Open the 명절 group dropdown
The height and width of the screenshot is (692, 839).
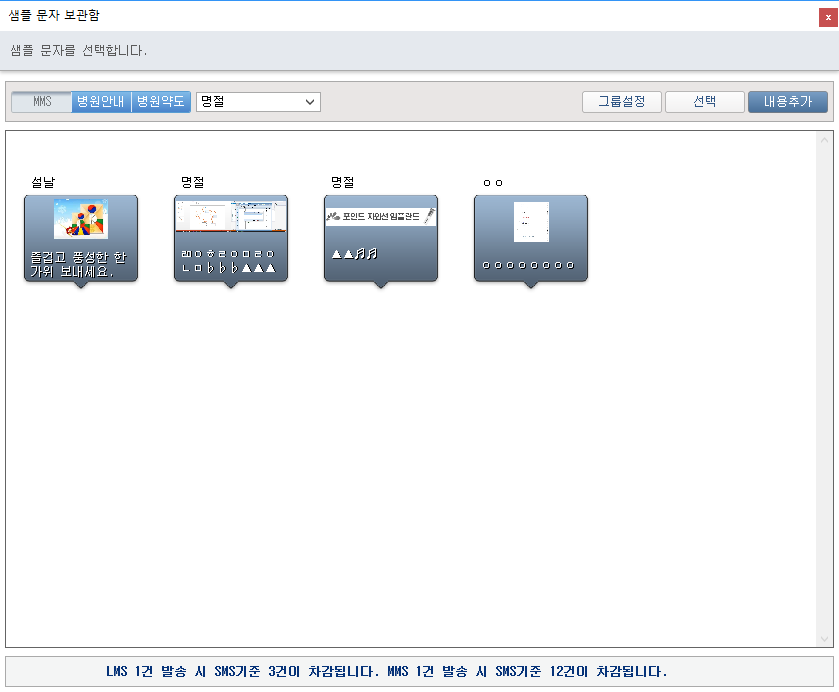point(258,102)
